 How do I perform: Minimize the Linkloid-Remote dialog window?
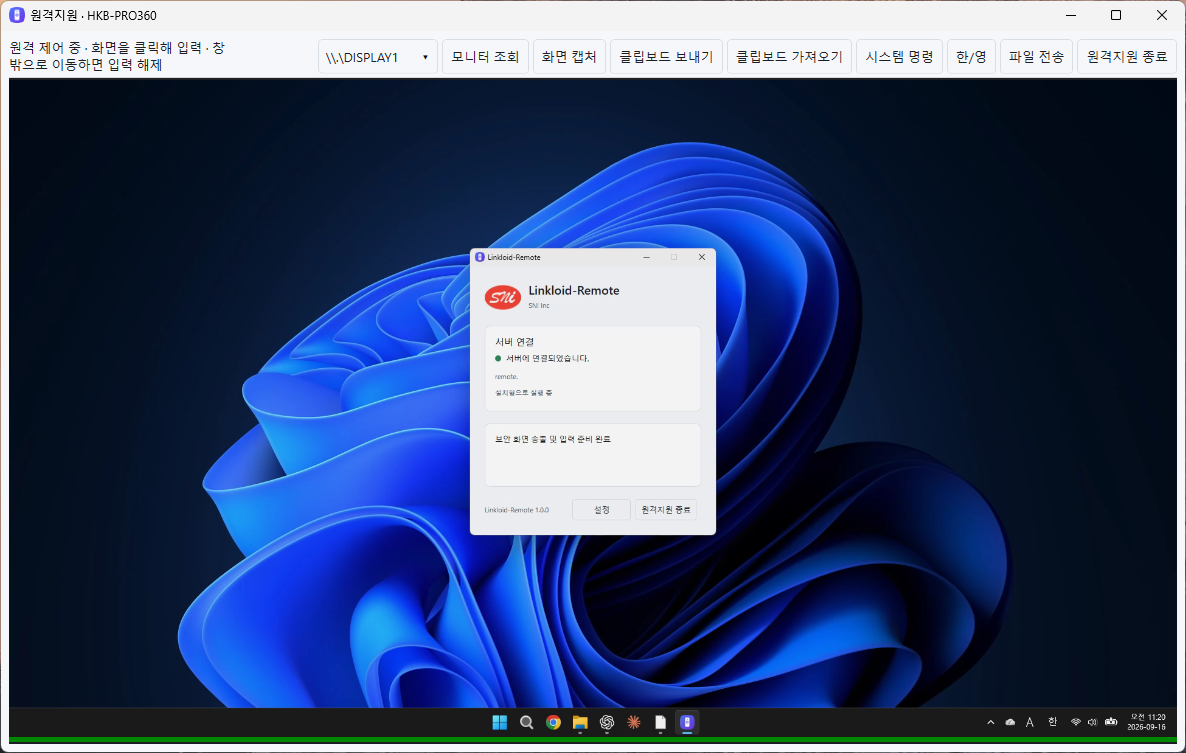[647, 257]
